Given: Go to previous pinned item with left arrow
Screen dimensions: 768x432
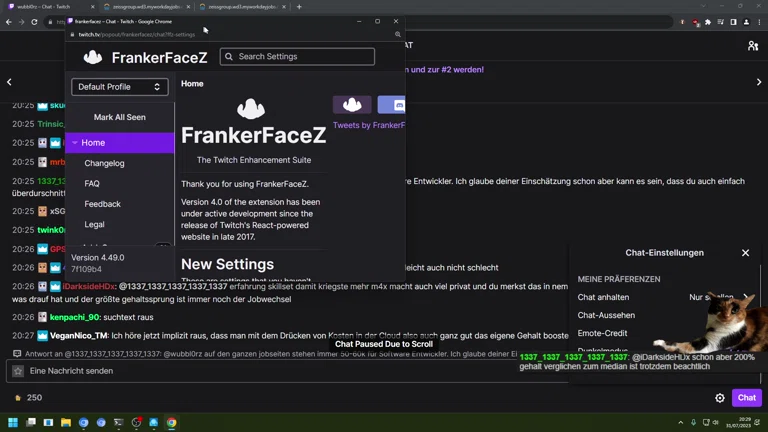Looking at the screenshot, I should coord(10,82).
